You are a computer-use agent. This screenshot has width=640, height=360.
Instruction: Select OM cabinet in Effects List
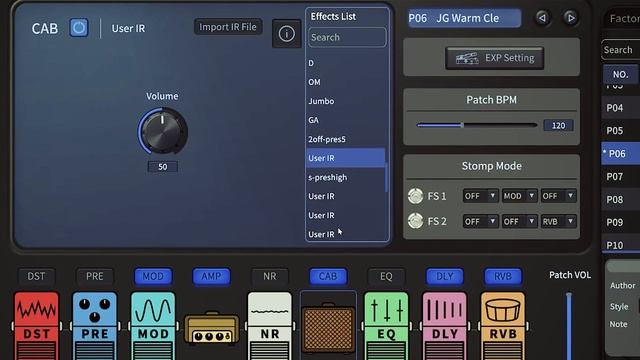[345, 82]
